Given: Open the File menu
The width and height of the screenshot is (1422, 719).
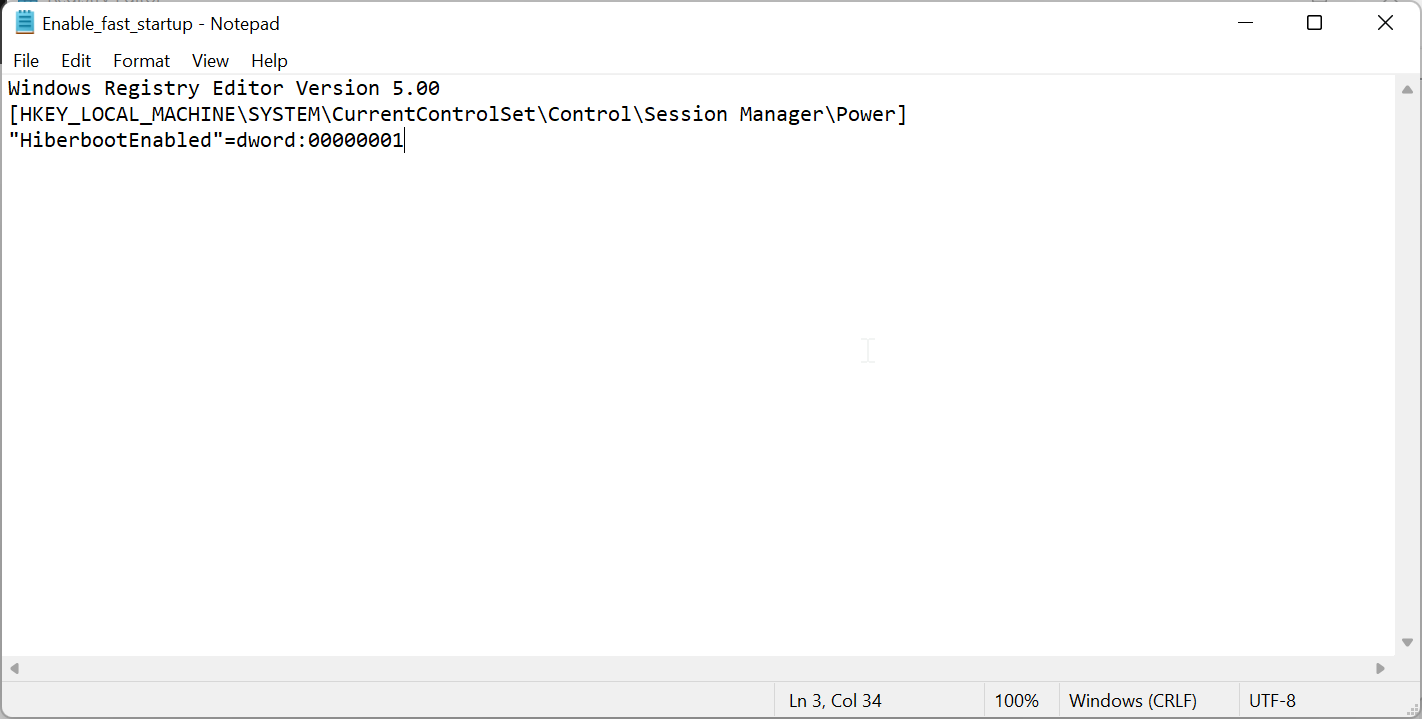Looking at the screenshot, I should pos(26,61).
